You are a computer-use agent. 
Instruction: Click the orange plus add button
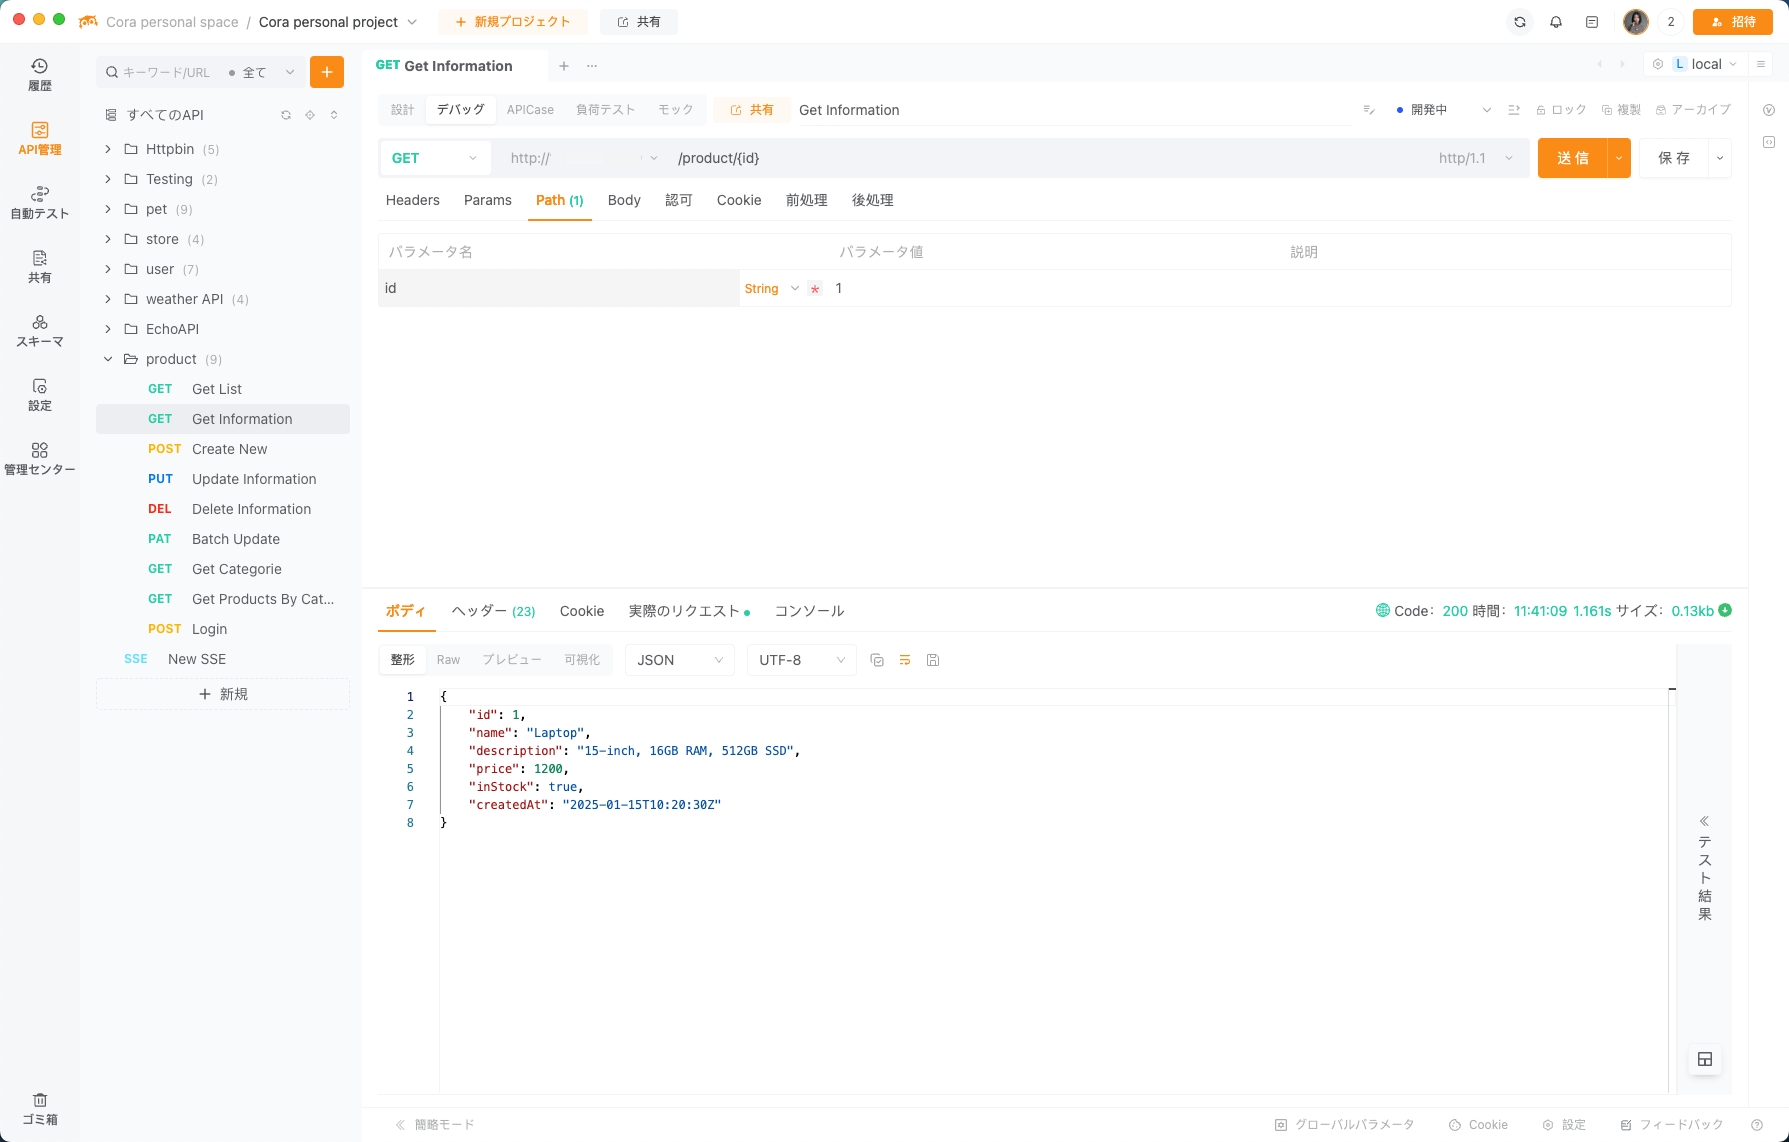327,72
